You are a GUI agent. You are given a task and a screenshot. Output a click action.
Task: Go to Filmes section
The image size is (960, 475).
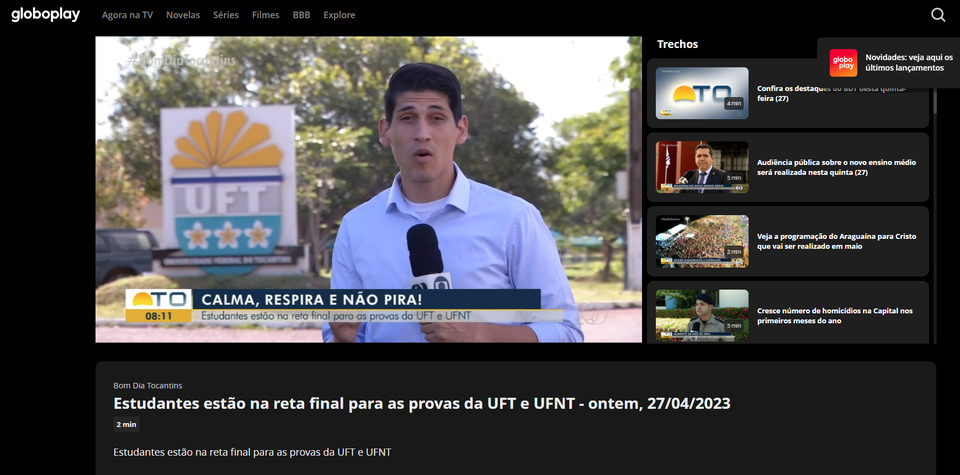click(x=266, y=15)
